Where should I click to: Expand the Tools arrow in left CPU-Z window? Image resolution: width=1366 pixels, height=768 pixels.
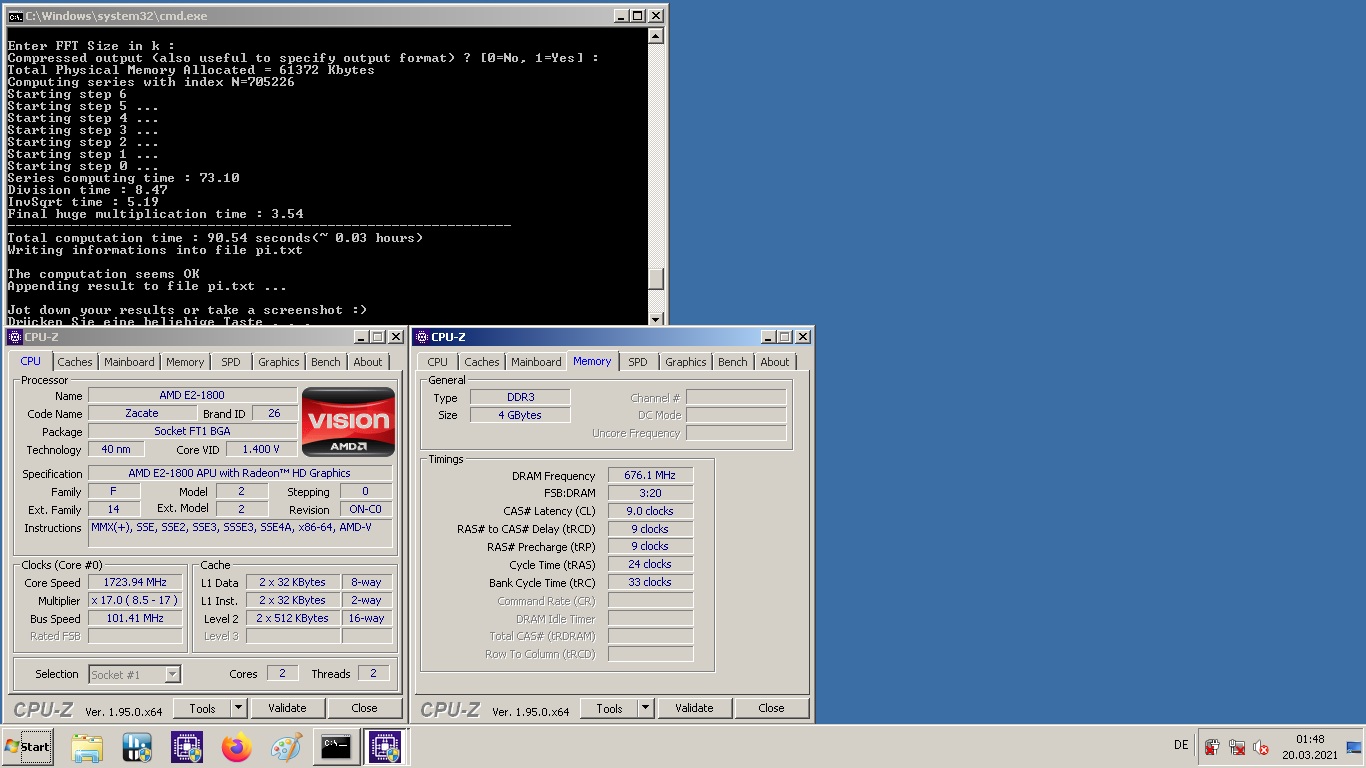pyautogui.click(x=239, y=708)
